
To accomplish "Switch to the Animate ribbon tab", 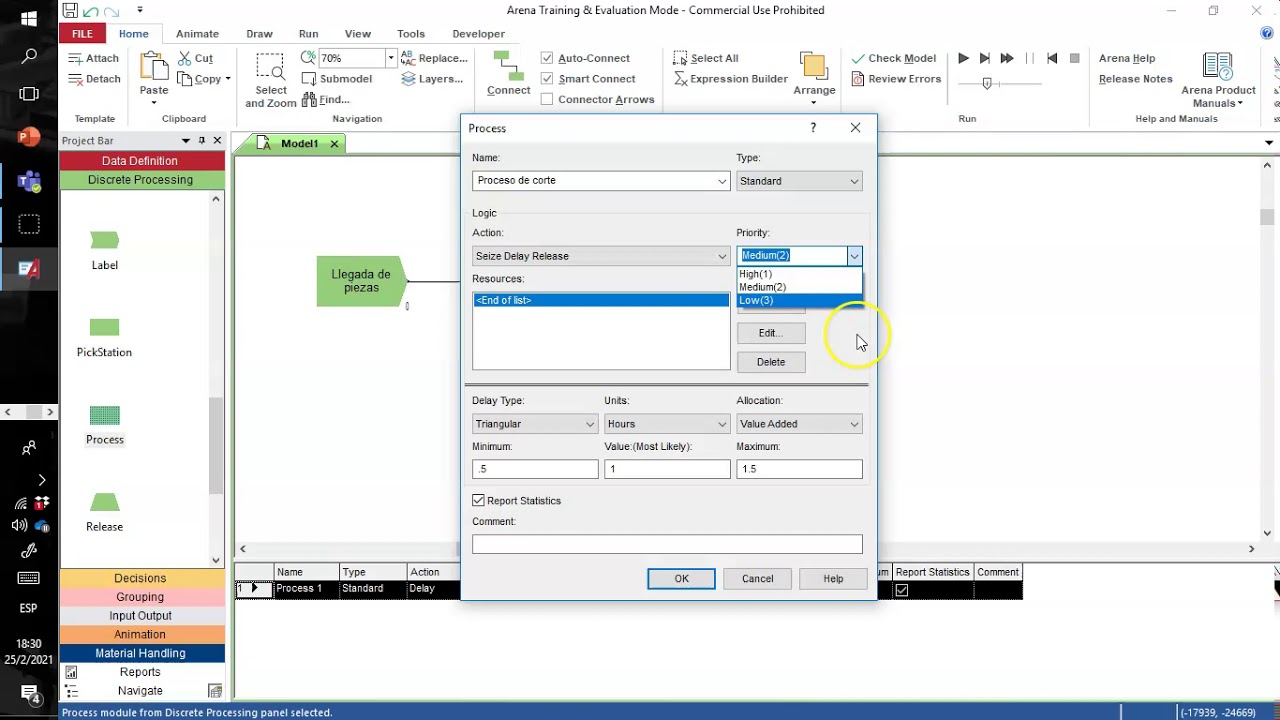I will [x=197, y=34].
